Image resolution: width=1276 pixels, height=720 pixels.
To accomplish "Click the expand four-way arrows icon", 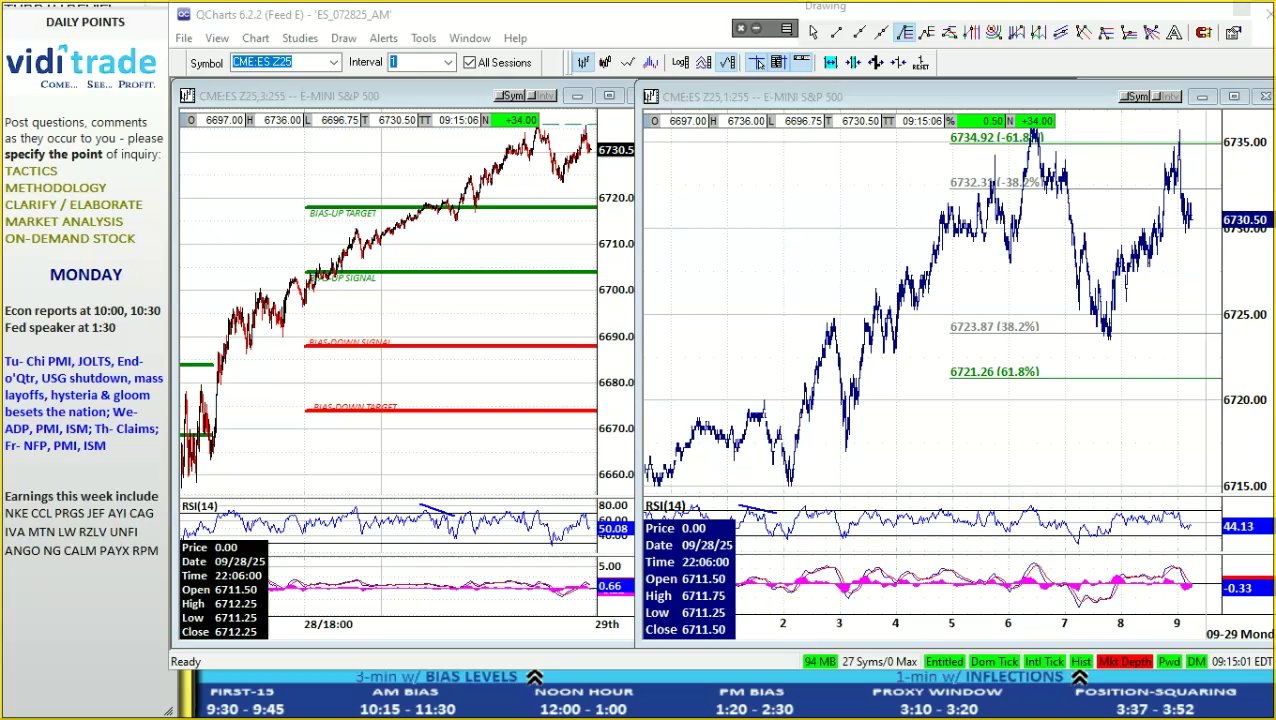I will 876,62.
